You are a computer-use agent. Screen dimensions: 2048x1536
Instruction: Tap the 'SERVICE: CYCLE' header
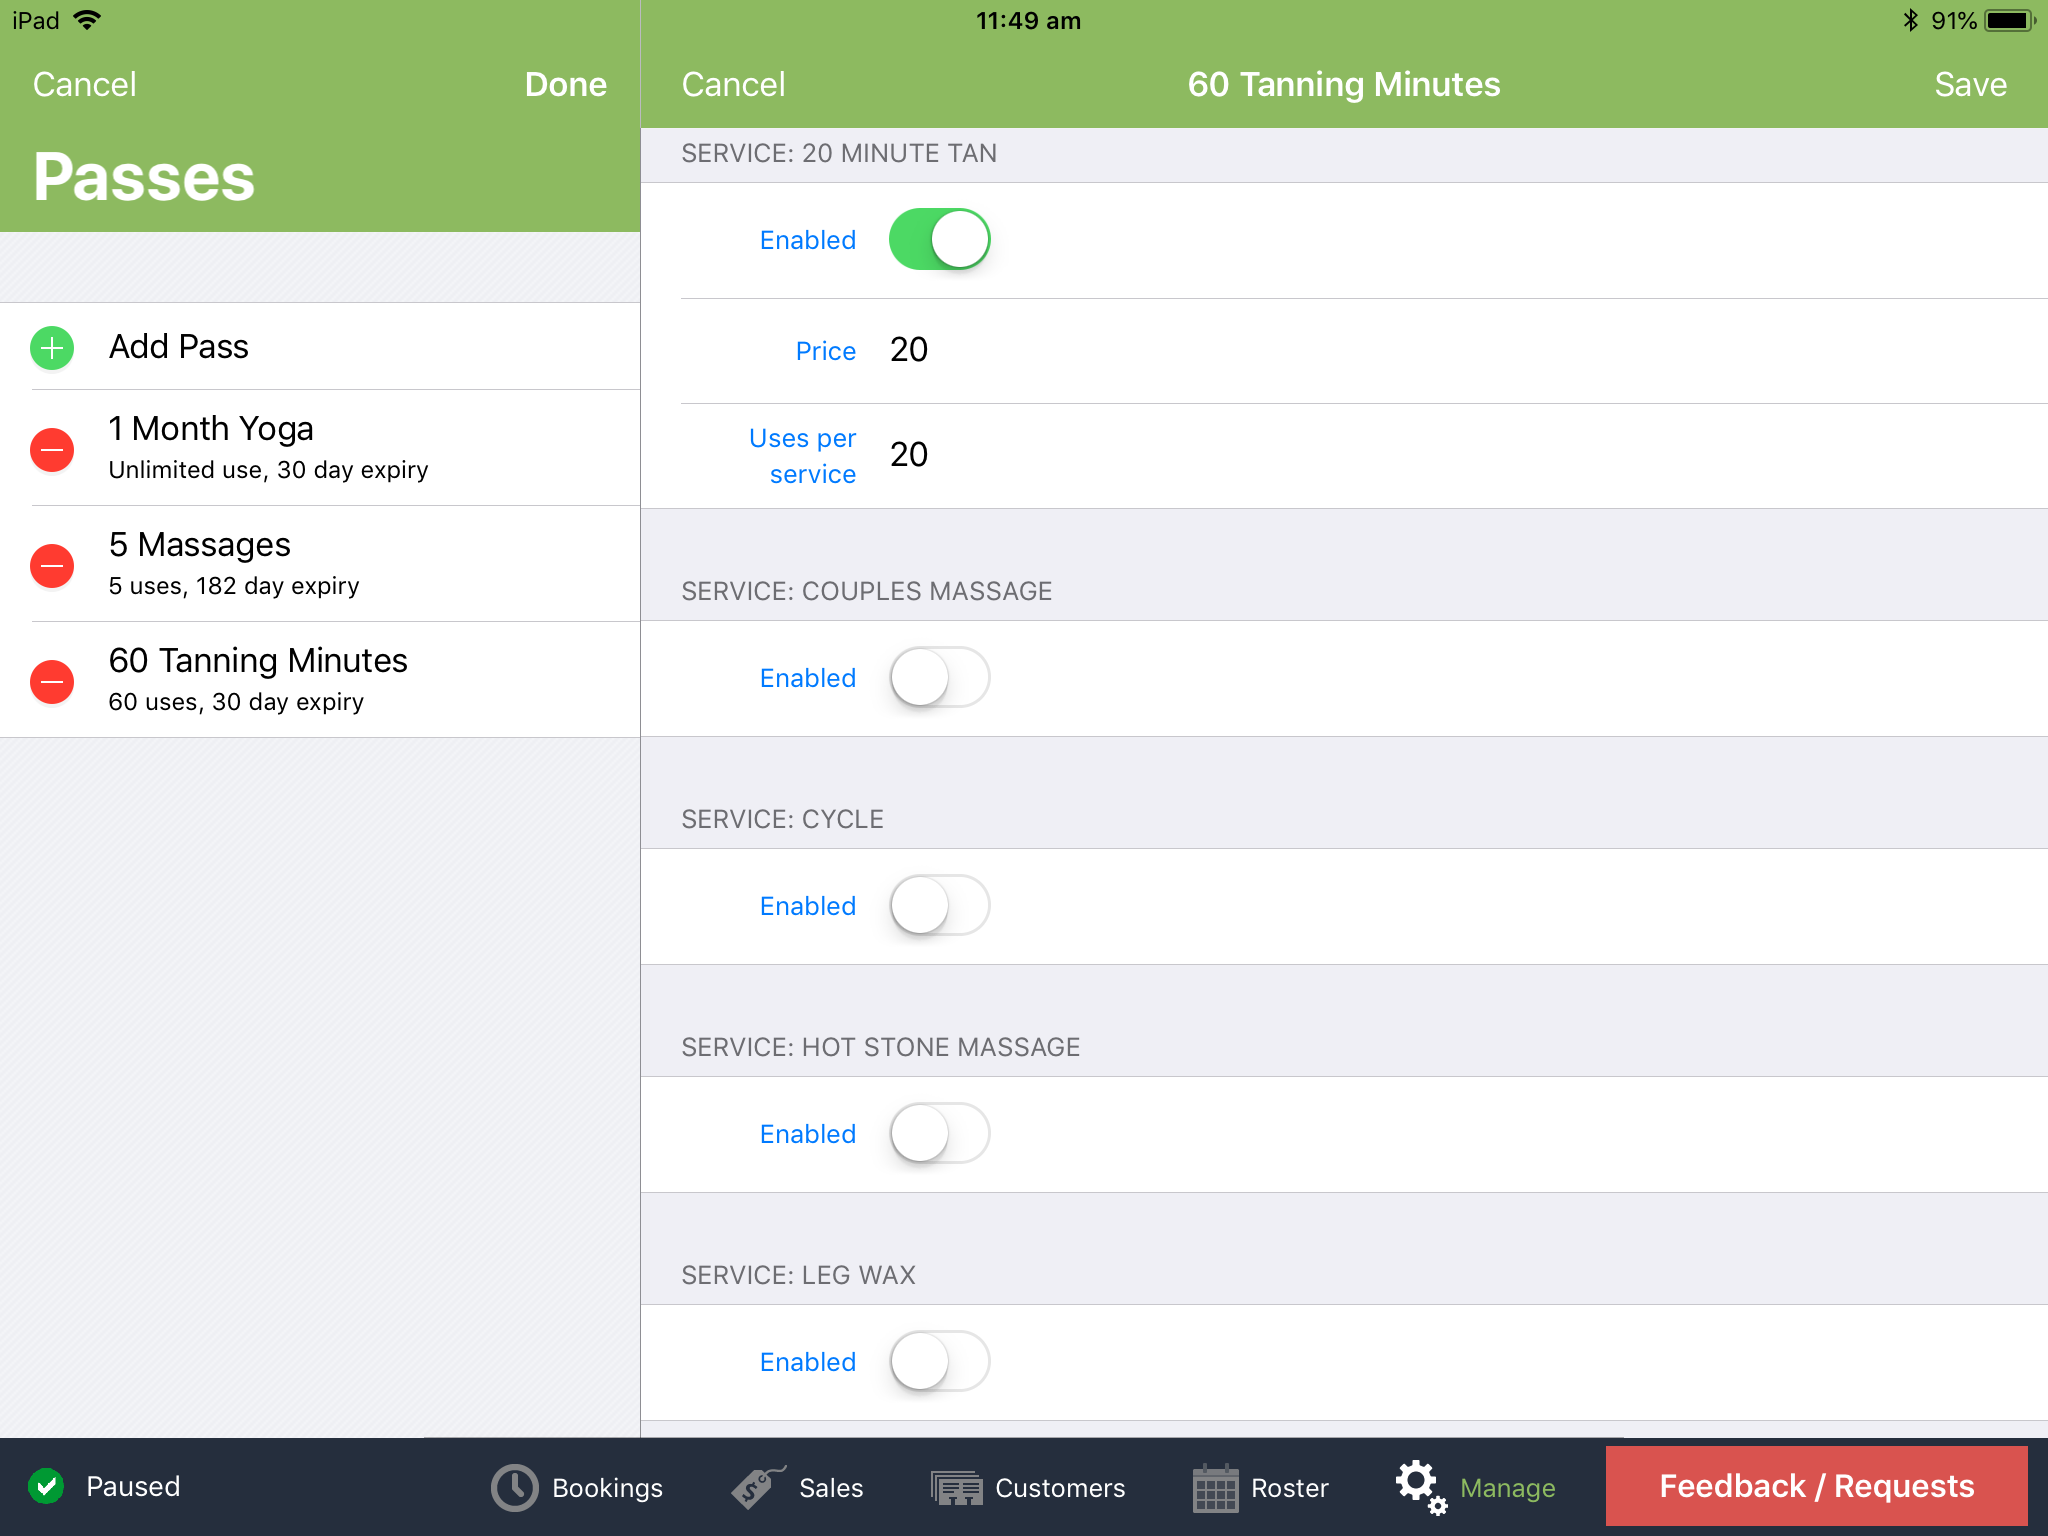[783, 819]
